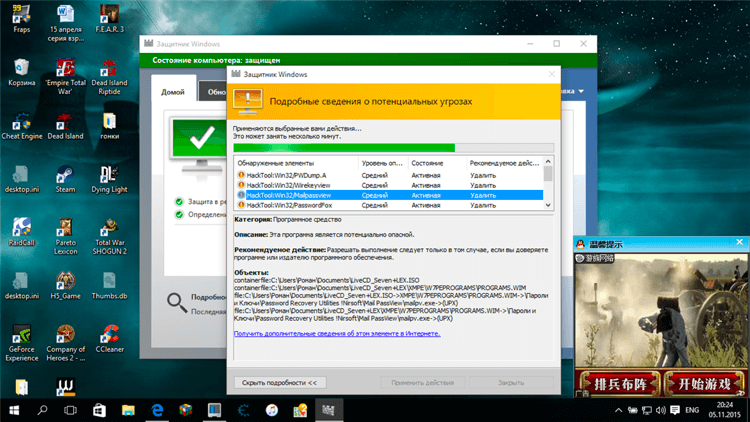Select the HackTool:Win32/PWDump.A row
750x422 pixels.
click(389, 175)
